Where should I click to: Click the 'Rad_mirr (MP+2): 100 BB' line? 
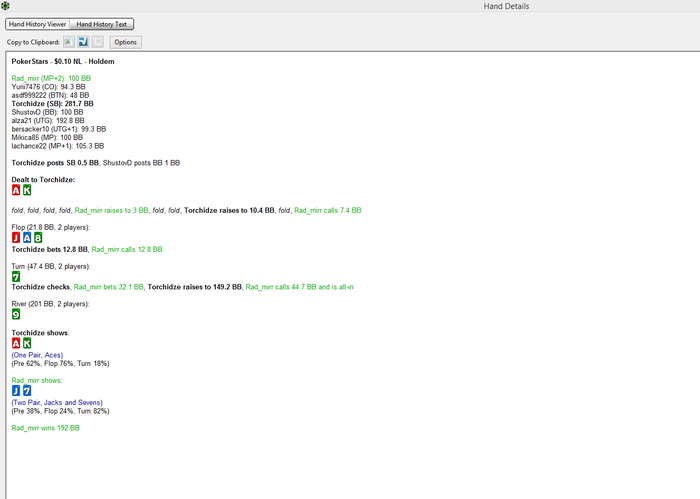51,78
